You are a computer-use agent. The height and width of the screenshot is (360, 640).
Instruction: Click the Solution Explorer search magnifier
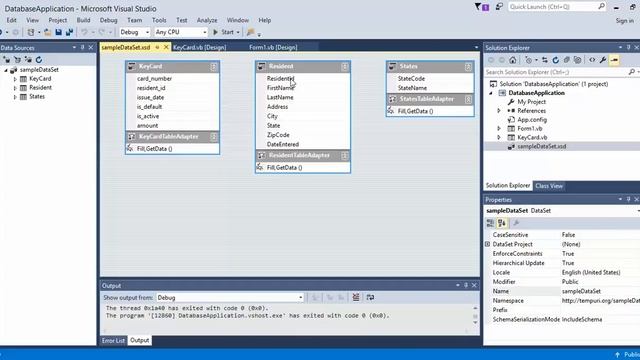coord(631,72)
